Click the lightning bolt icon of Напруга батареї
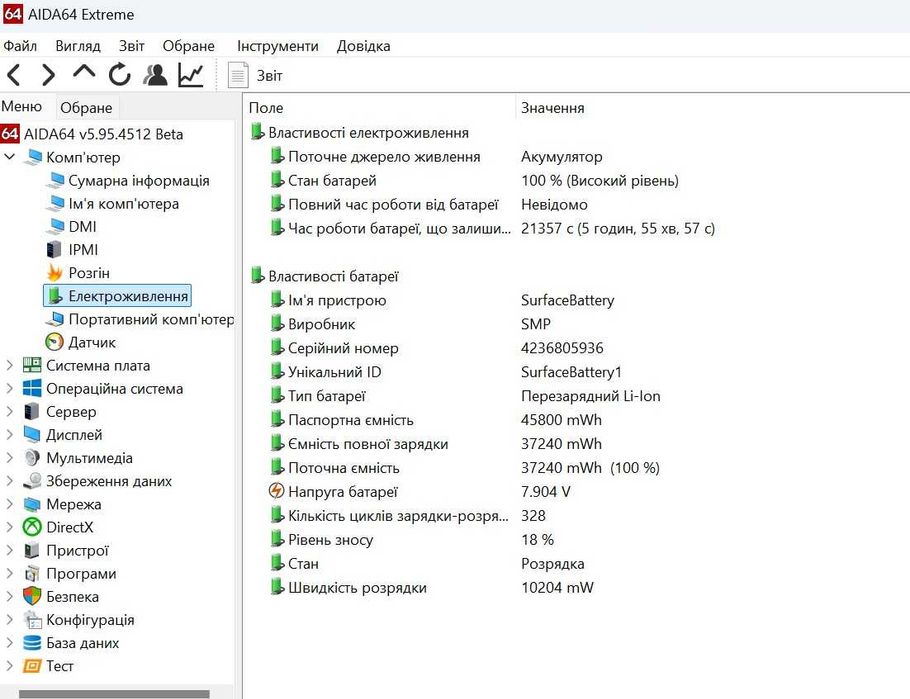This screenshot has height=699, width=910. [x=277, y=491]
